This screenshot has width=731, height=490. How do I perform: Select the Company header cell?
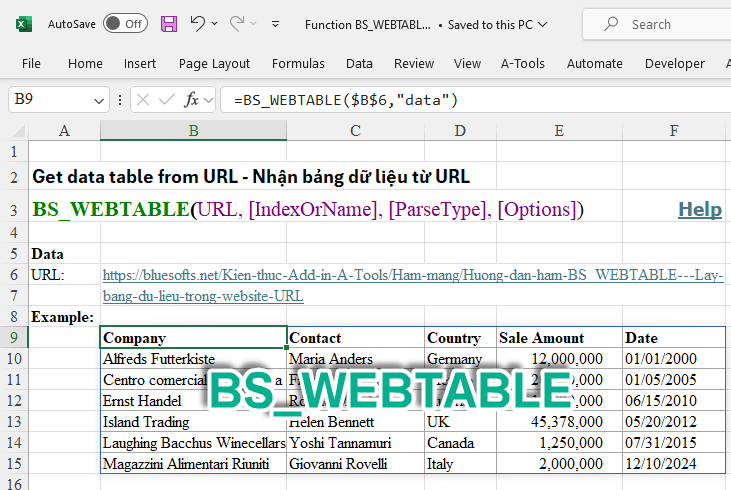[x=193, y=337]
